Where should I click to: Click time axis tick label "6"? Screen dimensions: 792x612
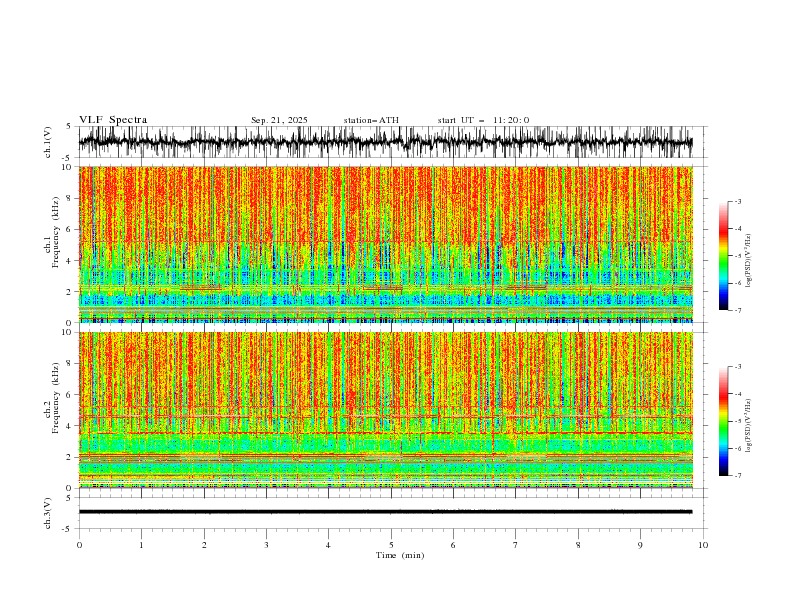(x=453, y=545)
